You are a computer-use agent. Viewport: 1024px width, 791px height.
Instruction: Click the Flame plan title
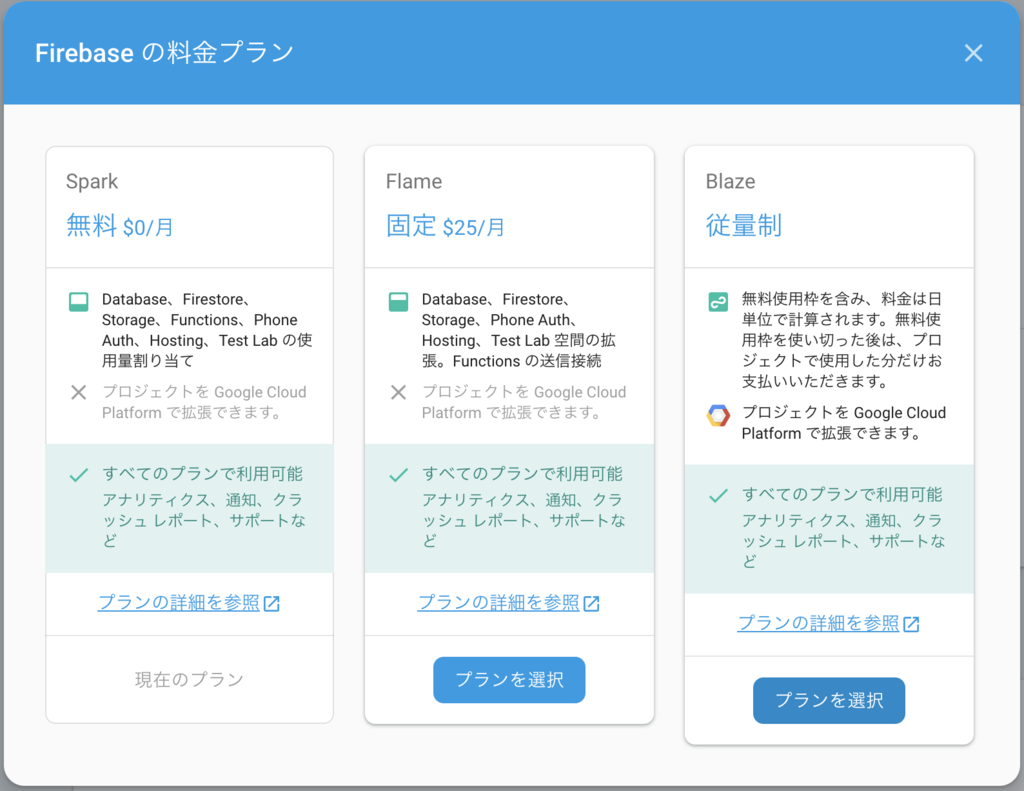tap(414, 182)
